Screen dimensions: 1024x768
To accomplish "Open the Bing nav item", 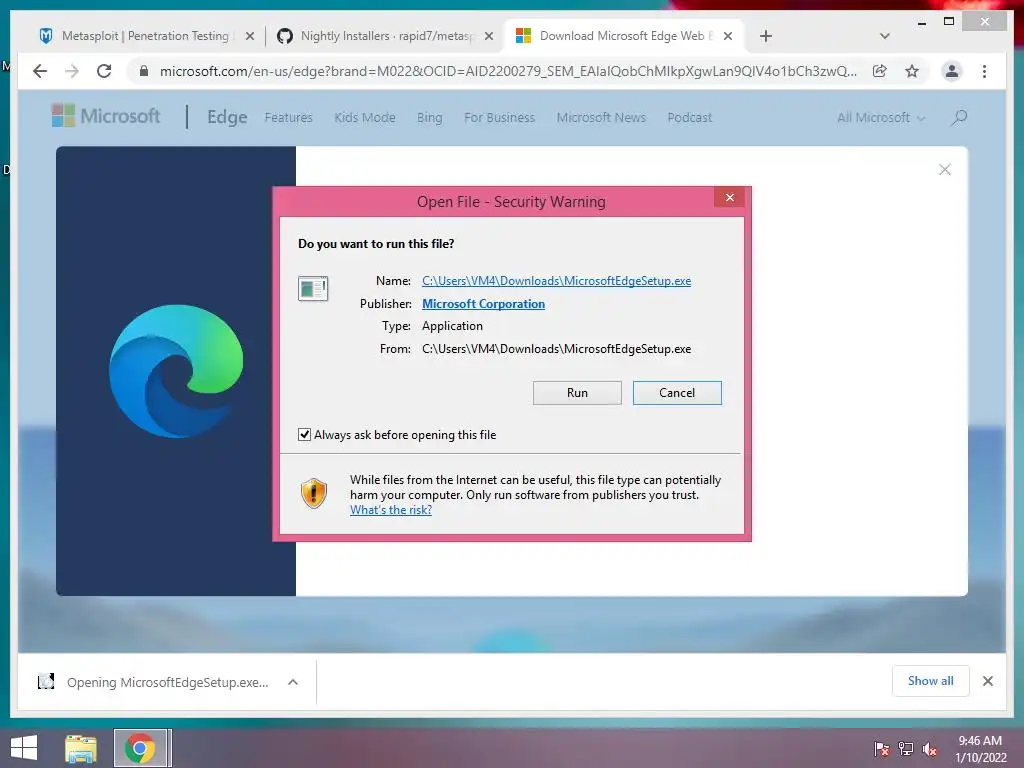I will [x=430, y=118].
